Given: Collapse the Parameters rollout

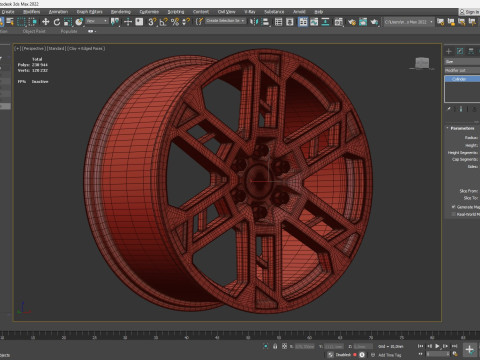Looking at the screenshot, I should pyautogui.click(x=462, y=128).
